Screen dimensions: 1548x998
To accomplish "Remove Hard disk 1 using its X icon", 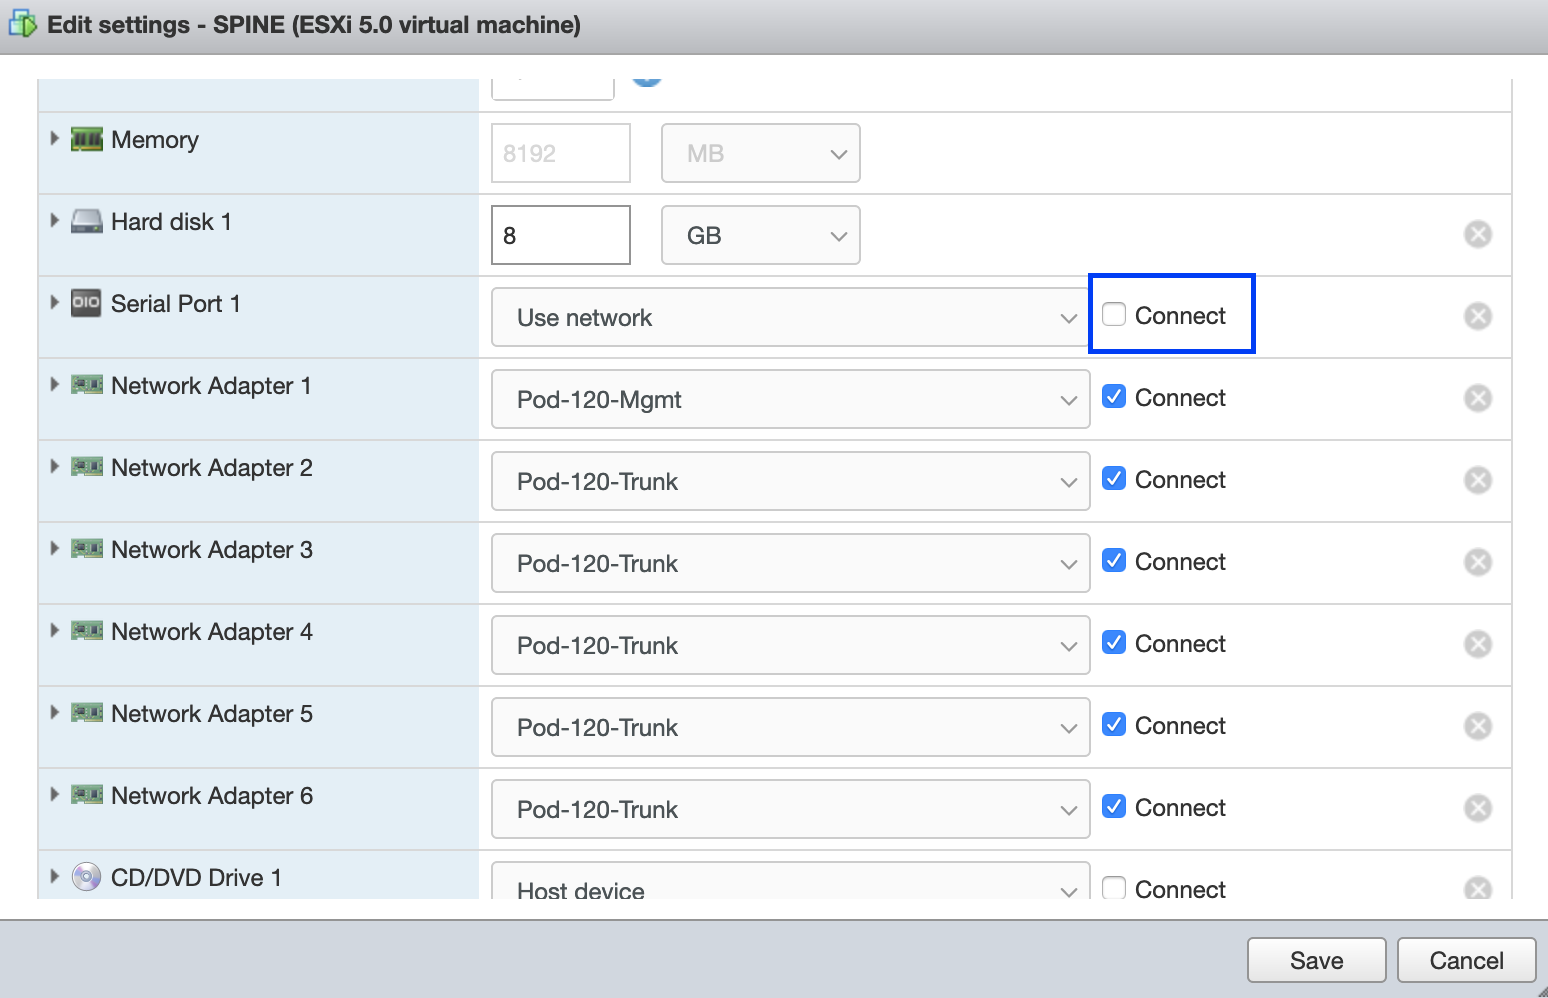I will [x=1477, y=234].
